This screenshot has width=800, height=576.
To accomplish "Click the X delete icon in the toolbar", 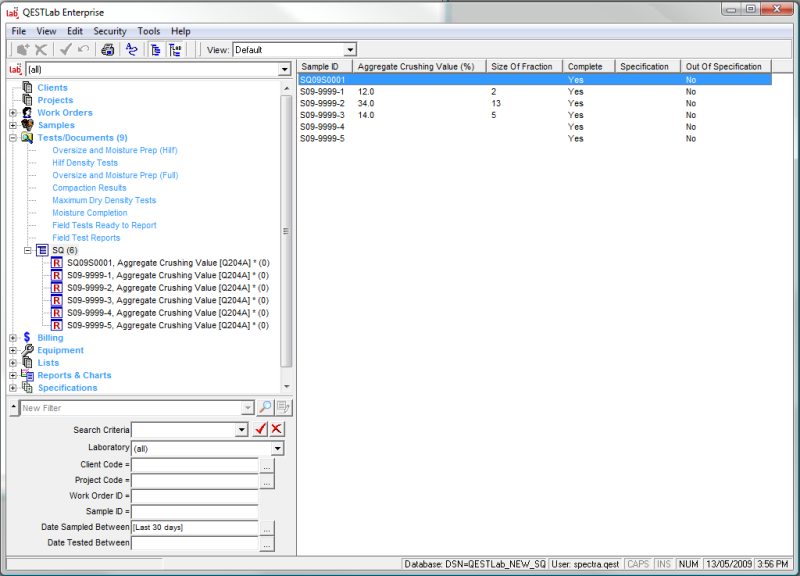I will tap(41, 48).
